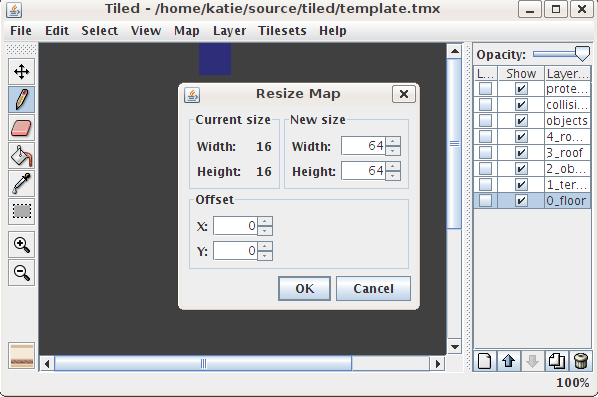Screen dimensions: 598x397
Task: Decrease the Y offset value
Action: [265, 256]
